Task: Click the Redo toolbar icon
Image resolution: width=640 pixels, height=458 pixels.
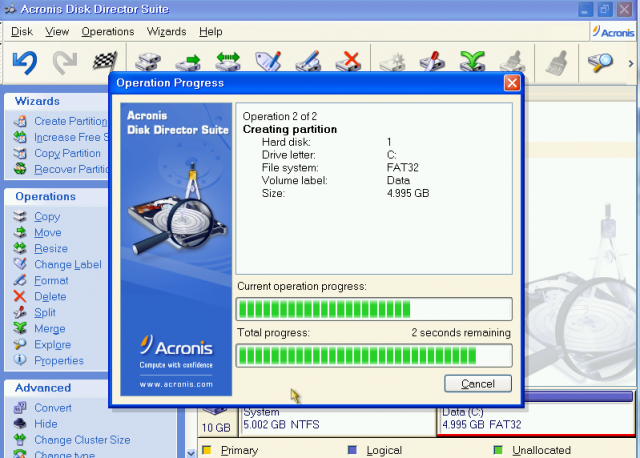Action: 65,63
